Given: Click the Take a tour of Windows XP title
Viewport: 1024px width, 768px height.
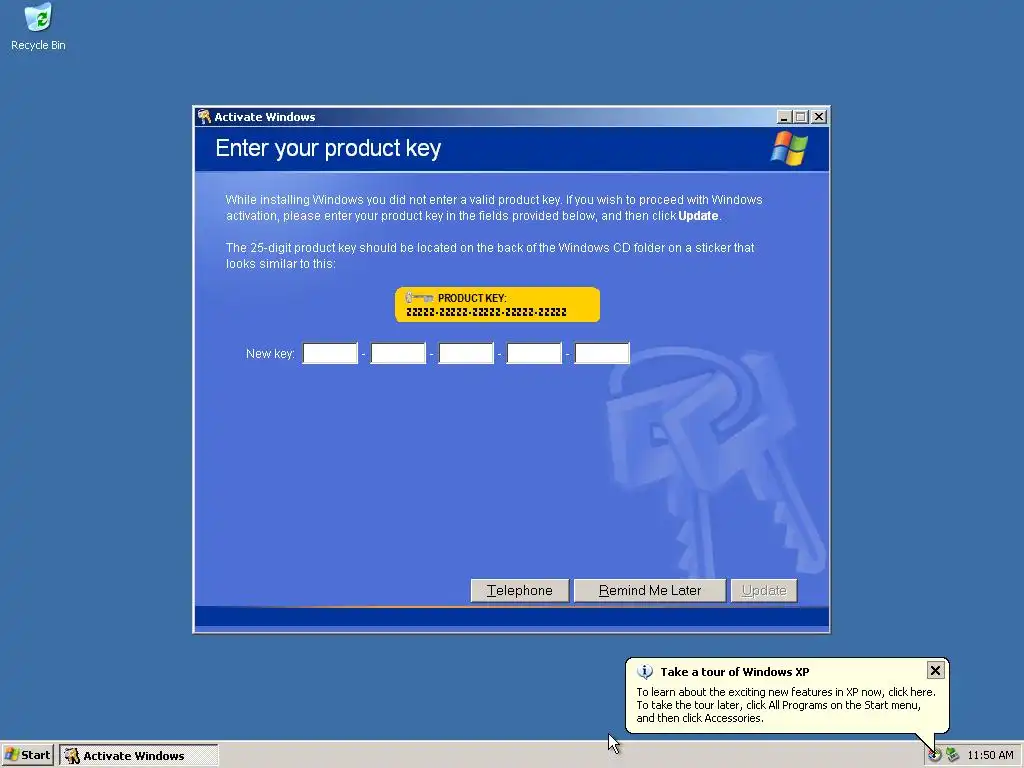Looking at the screenshot, I should point(735,672).
